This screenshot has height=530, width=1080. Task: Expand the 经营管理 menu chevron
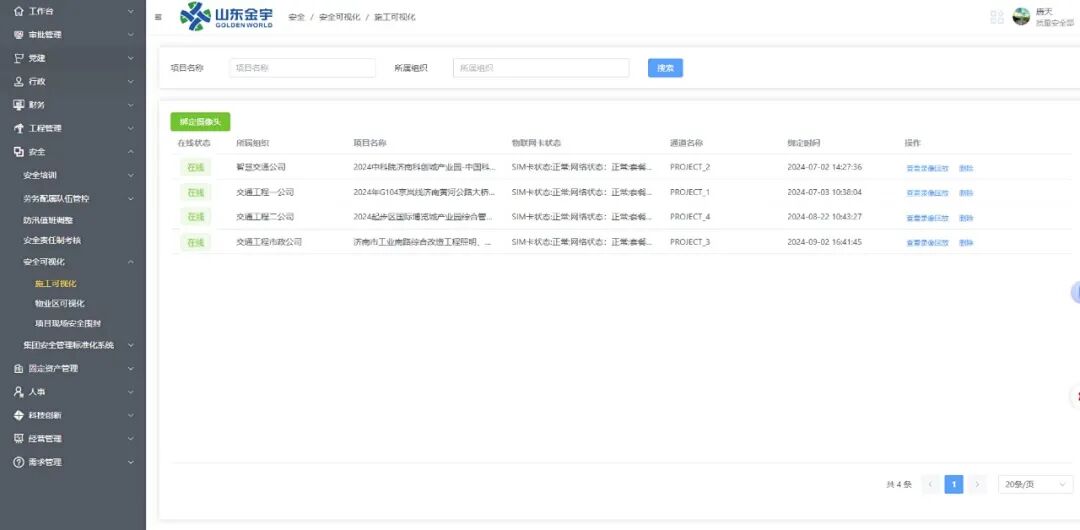[131, 438]
